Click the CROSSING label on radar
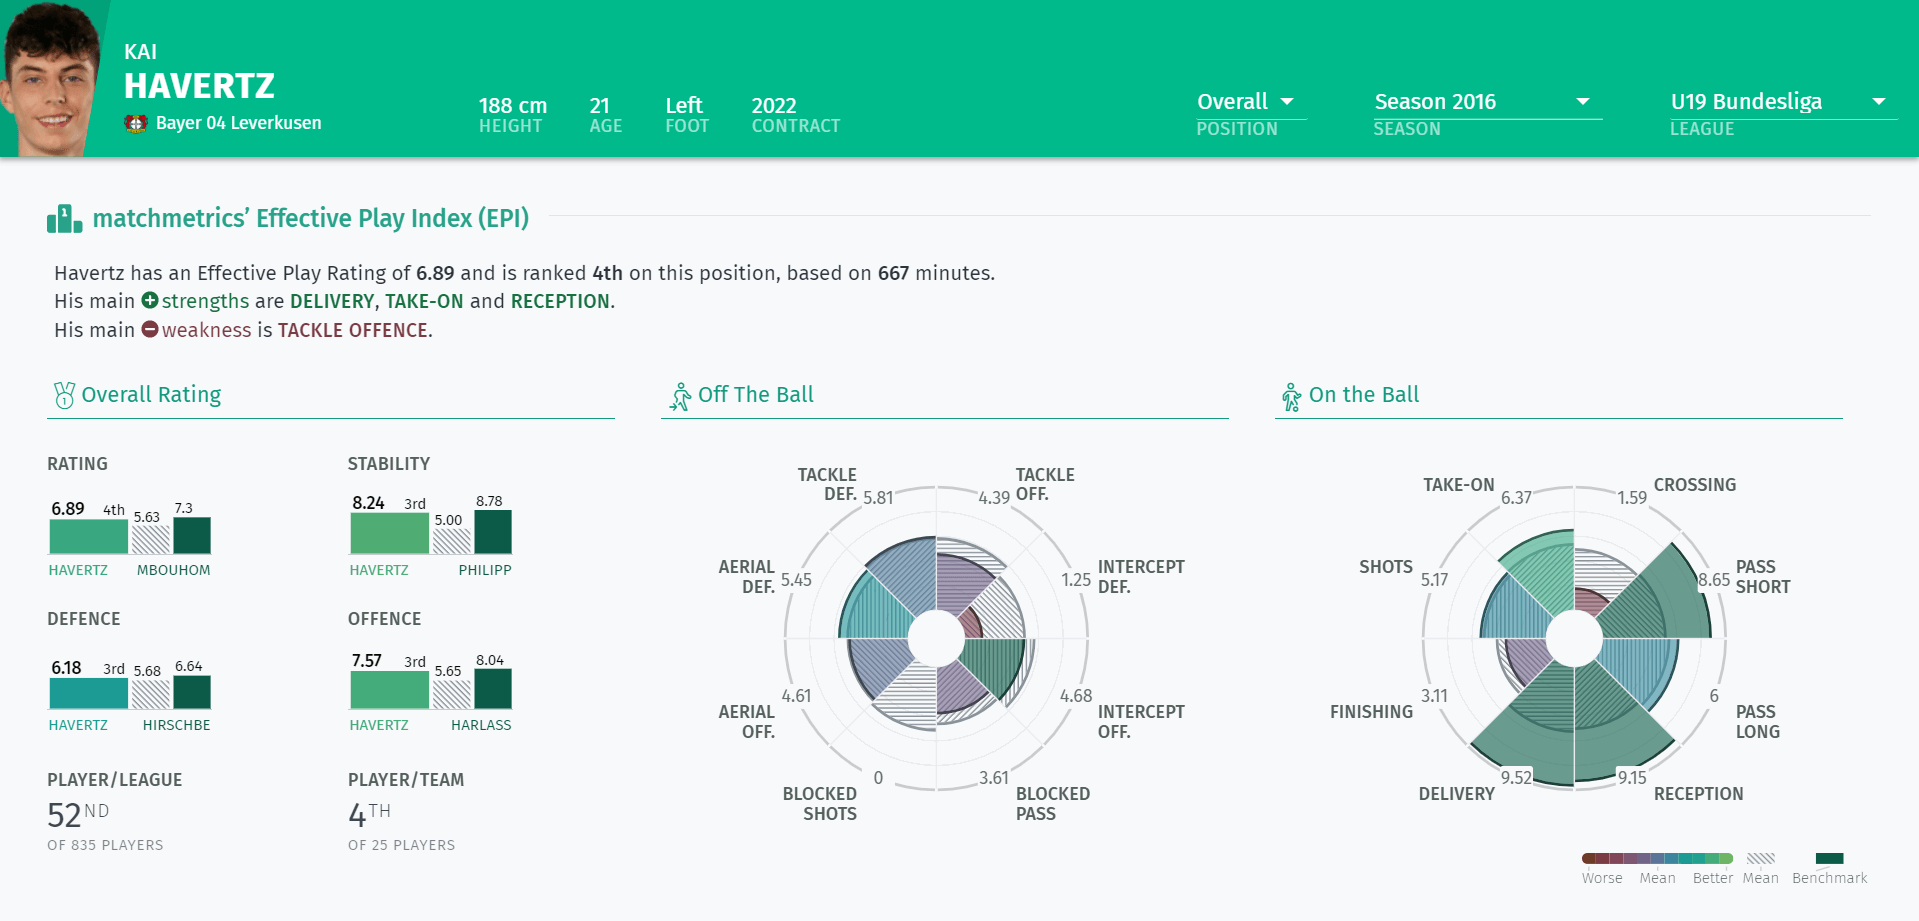 tap(1695, 485)
